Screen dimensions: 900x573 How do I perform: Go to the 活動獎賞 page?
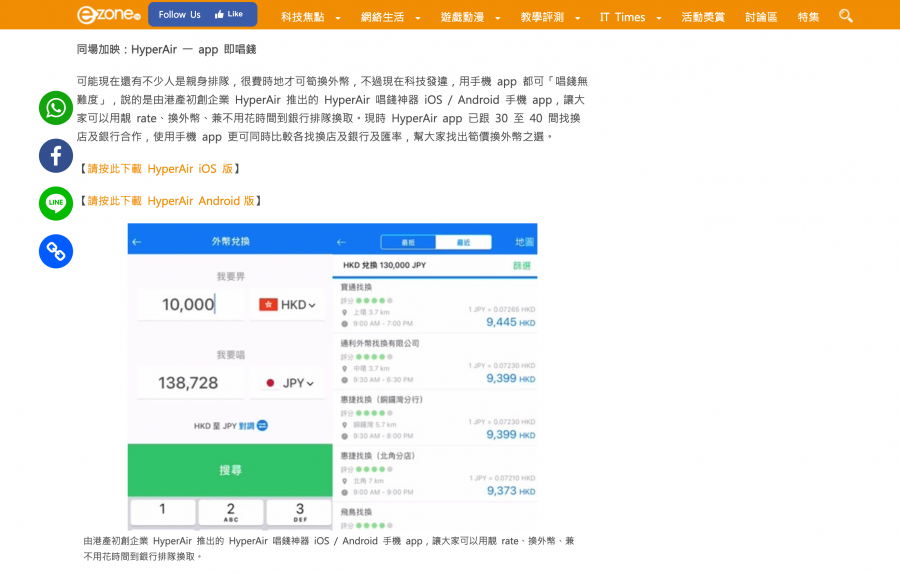[x=703, y=17]
